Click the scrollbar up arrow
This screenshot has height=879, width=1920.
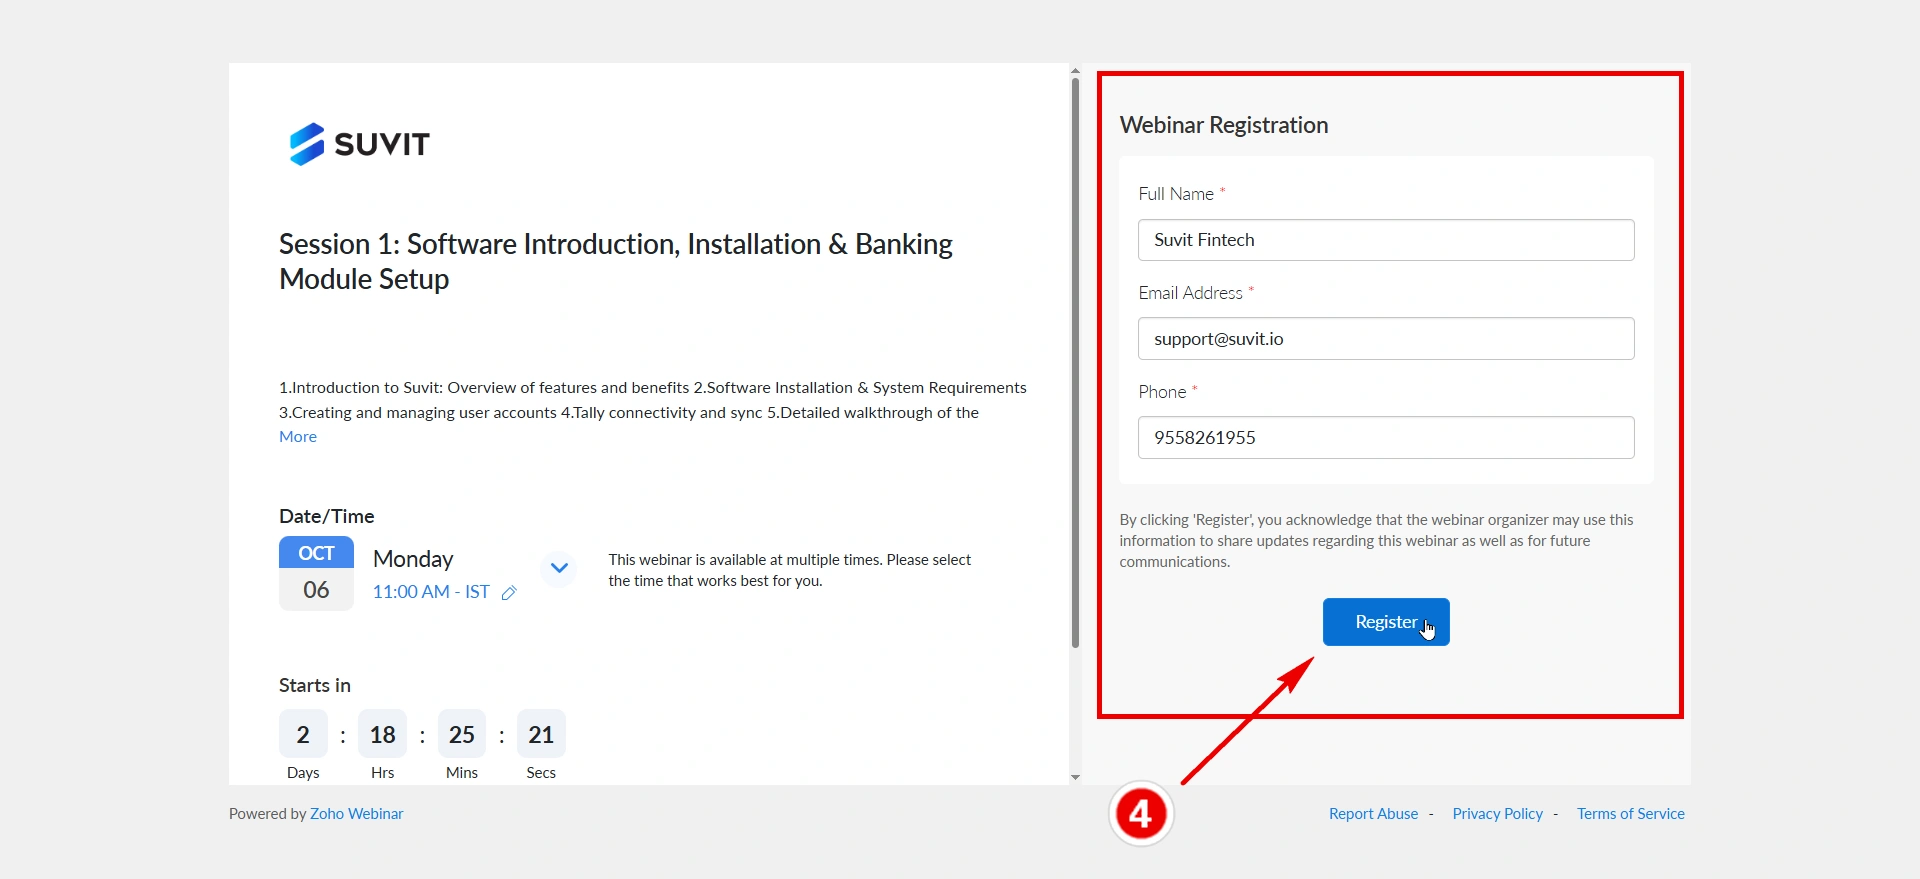pos(1075,71)
